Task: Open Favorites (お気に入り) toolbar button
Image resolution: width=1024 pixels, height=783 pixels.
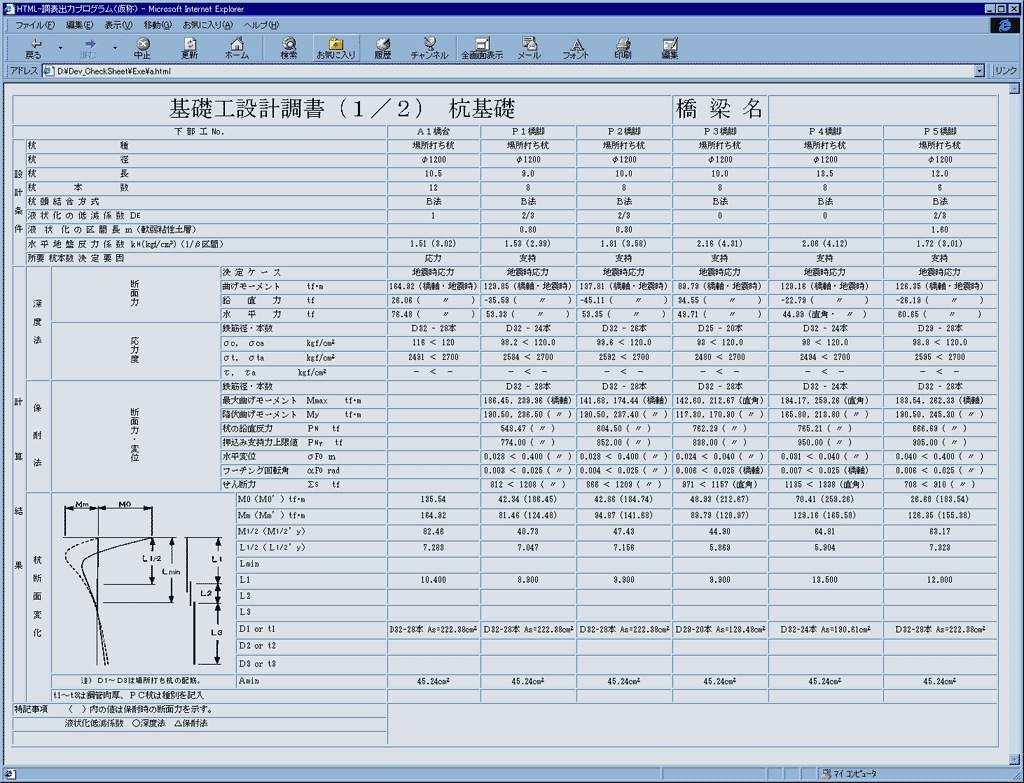Action: click(335, 48)
